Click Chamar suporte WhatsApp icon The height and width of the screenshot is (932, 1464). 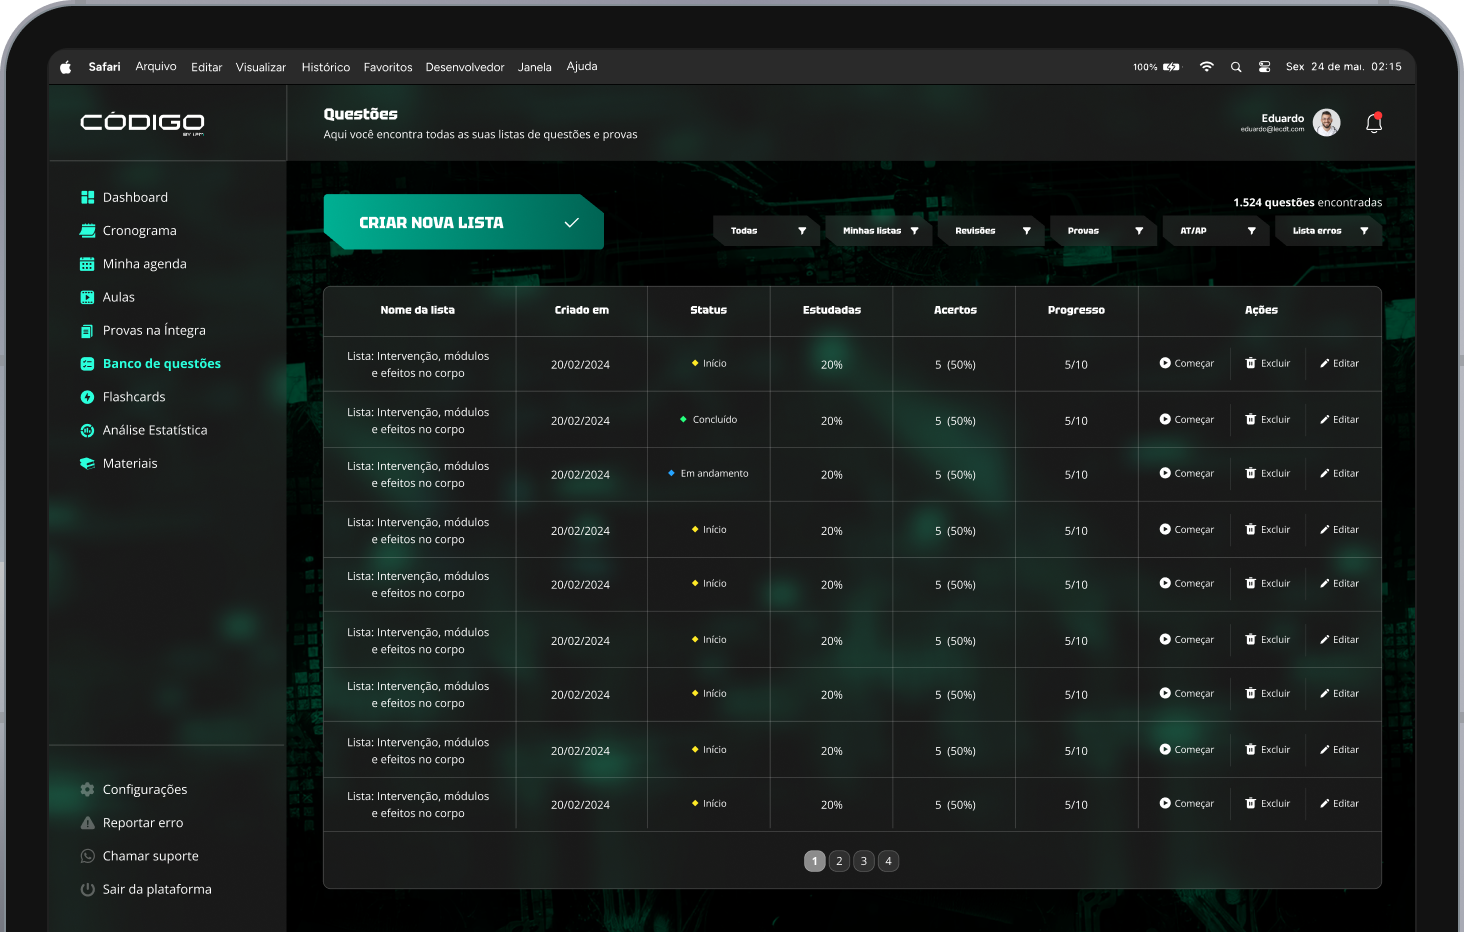(x=88, y=856)
